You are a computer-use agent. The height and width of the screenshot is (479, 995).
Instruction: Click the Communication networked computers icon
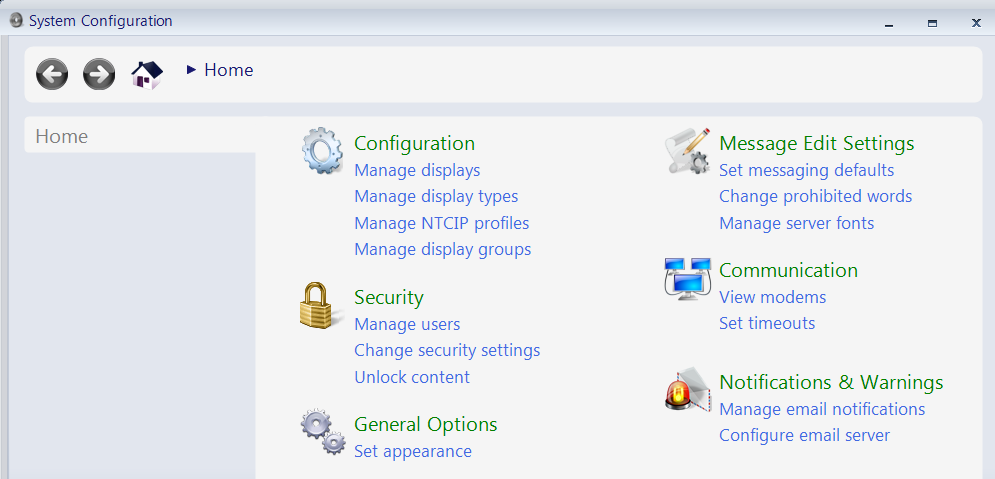pos(688,278)
